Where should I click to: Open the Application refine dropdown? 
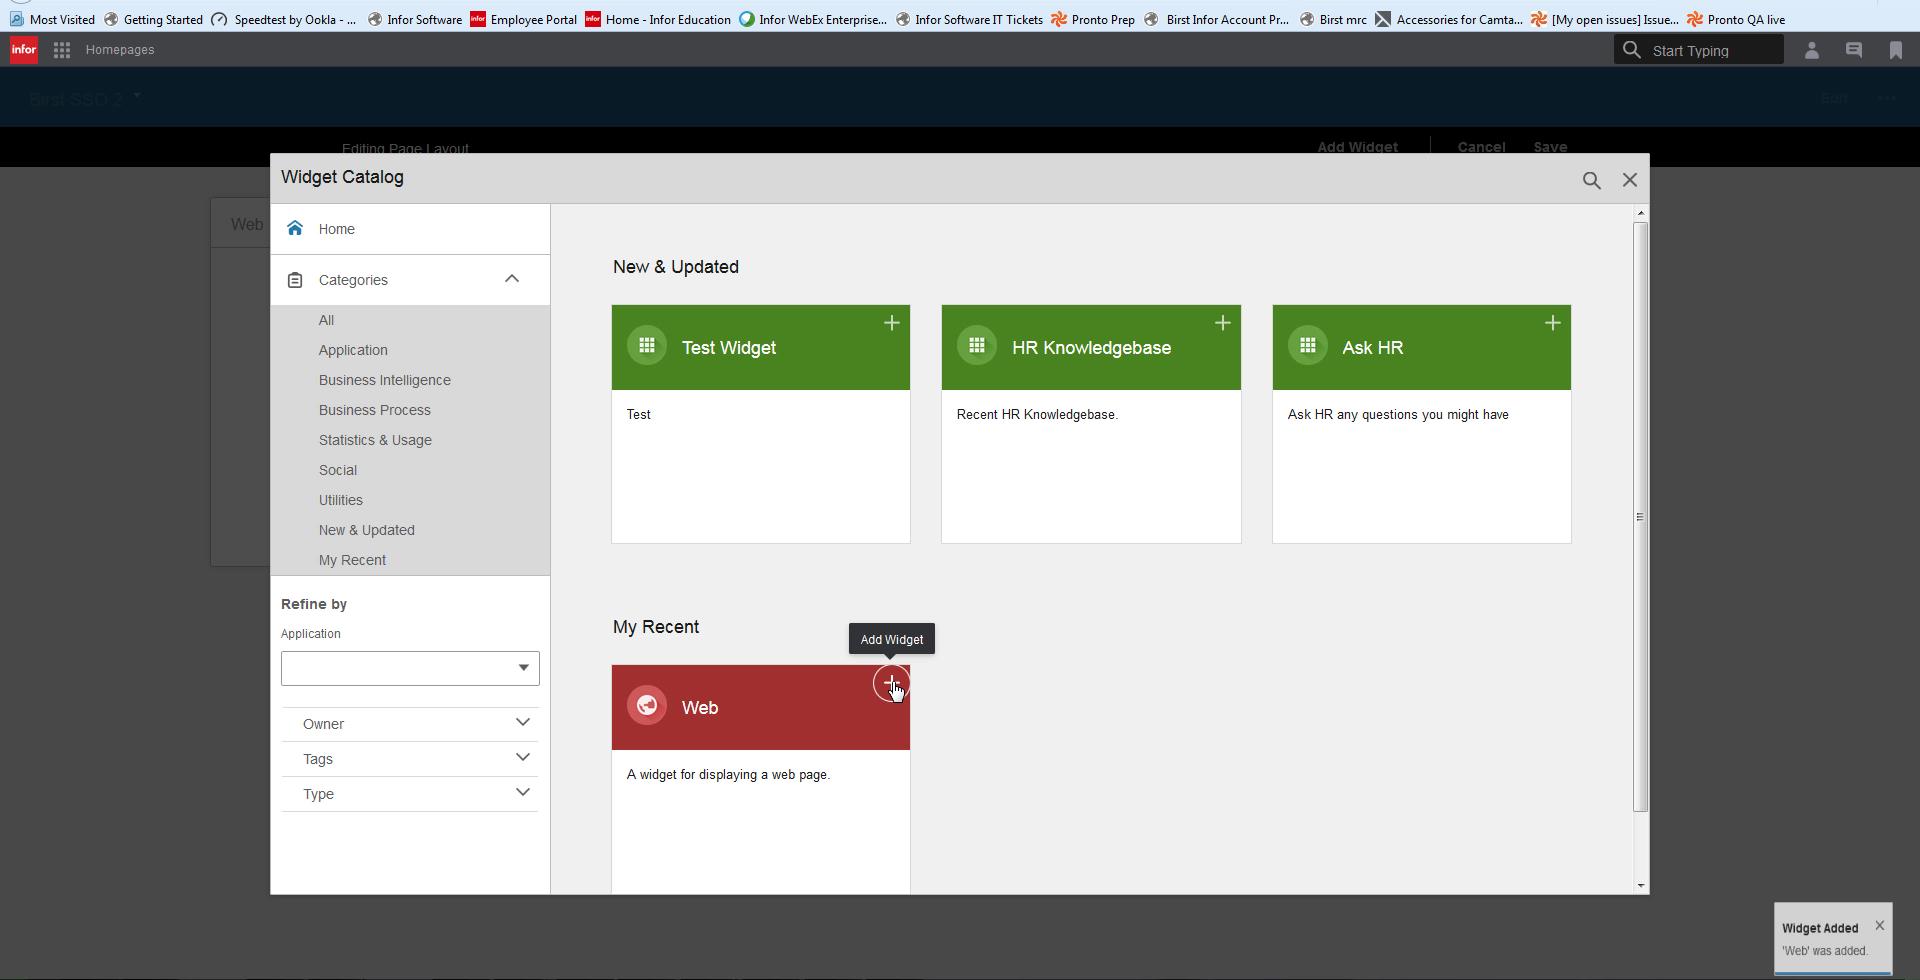[410, 668]
